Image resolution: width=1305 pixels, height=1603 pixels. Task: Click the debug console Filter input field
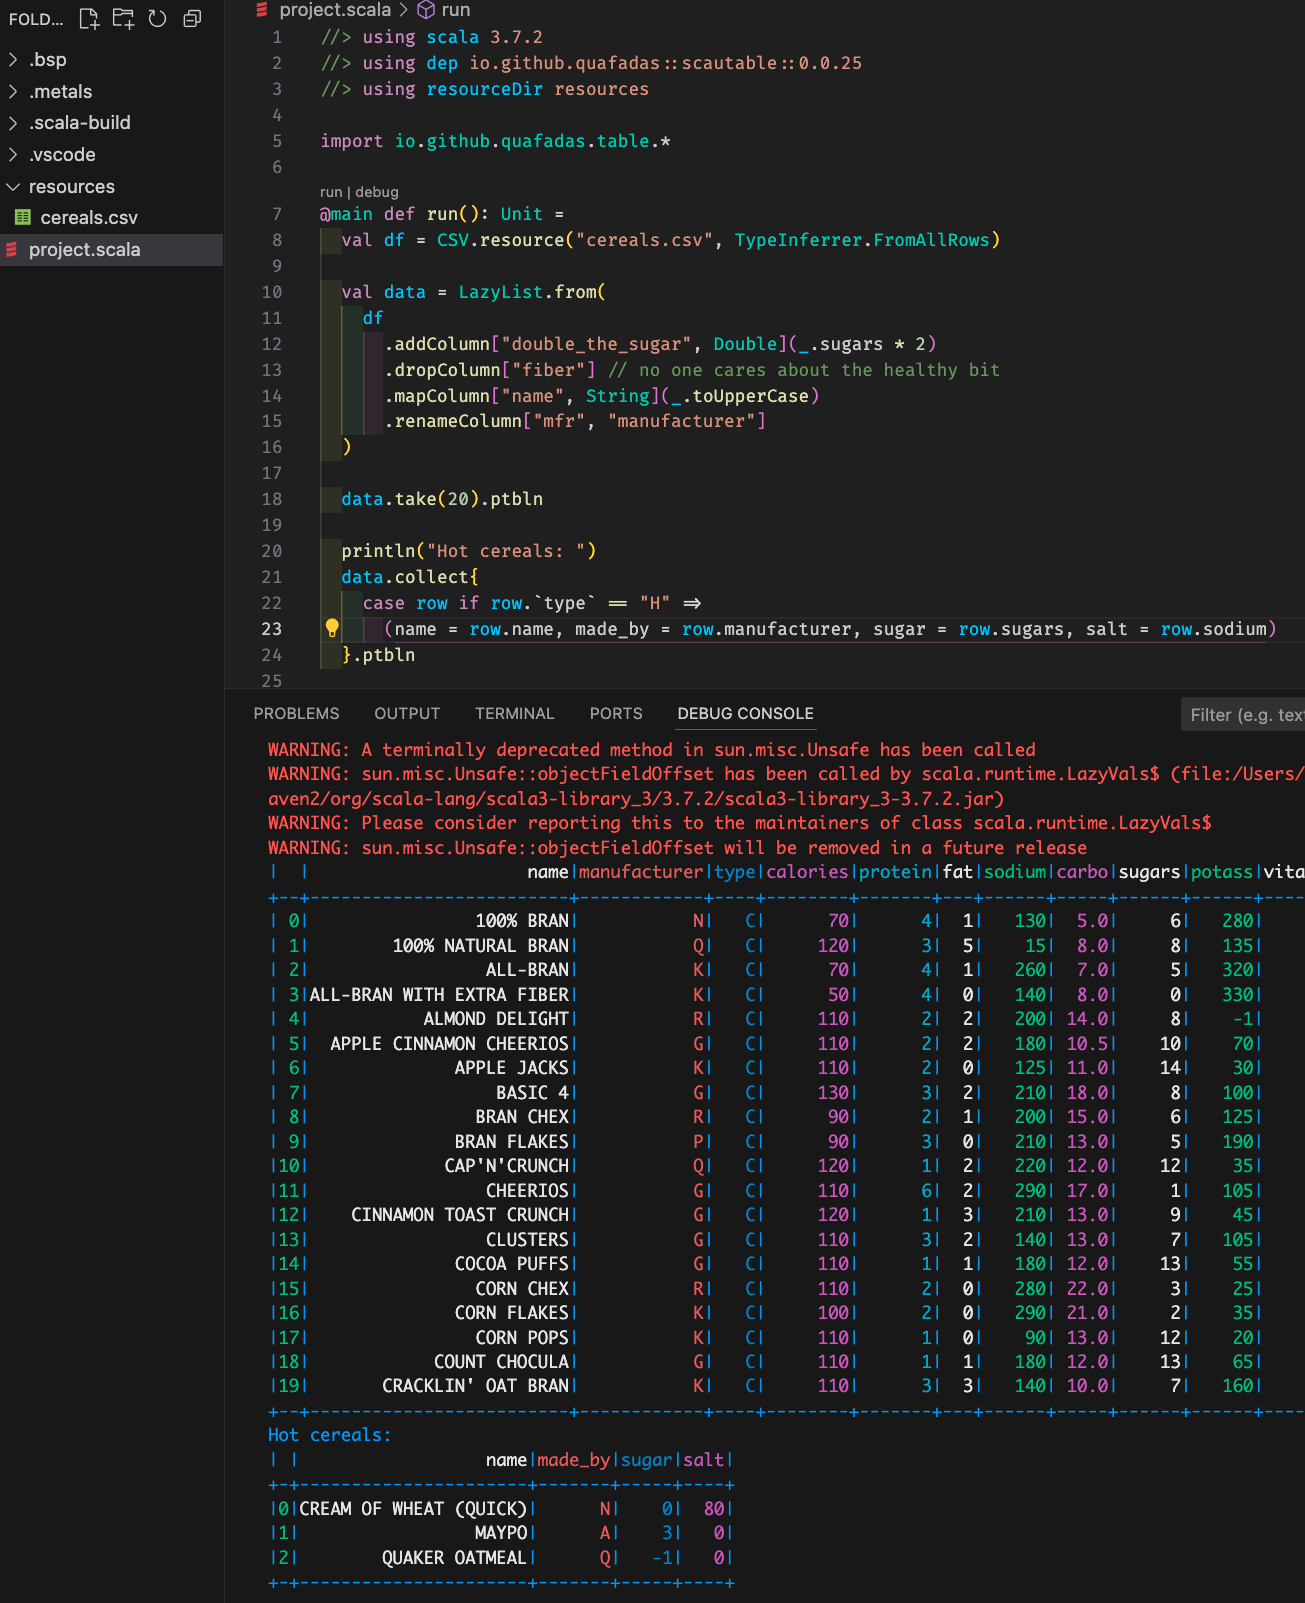[1243, 714]
